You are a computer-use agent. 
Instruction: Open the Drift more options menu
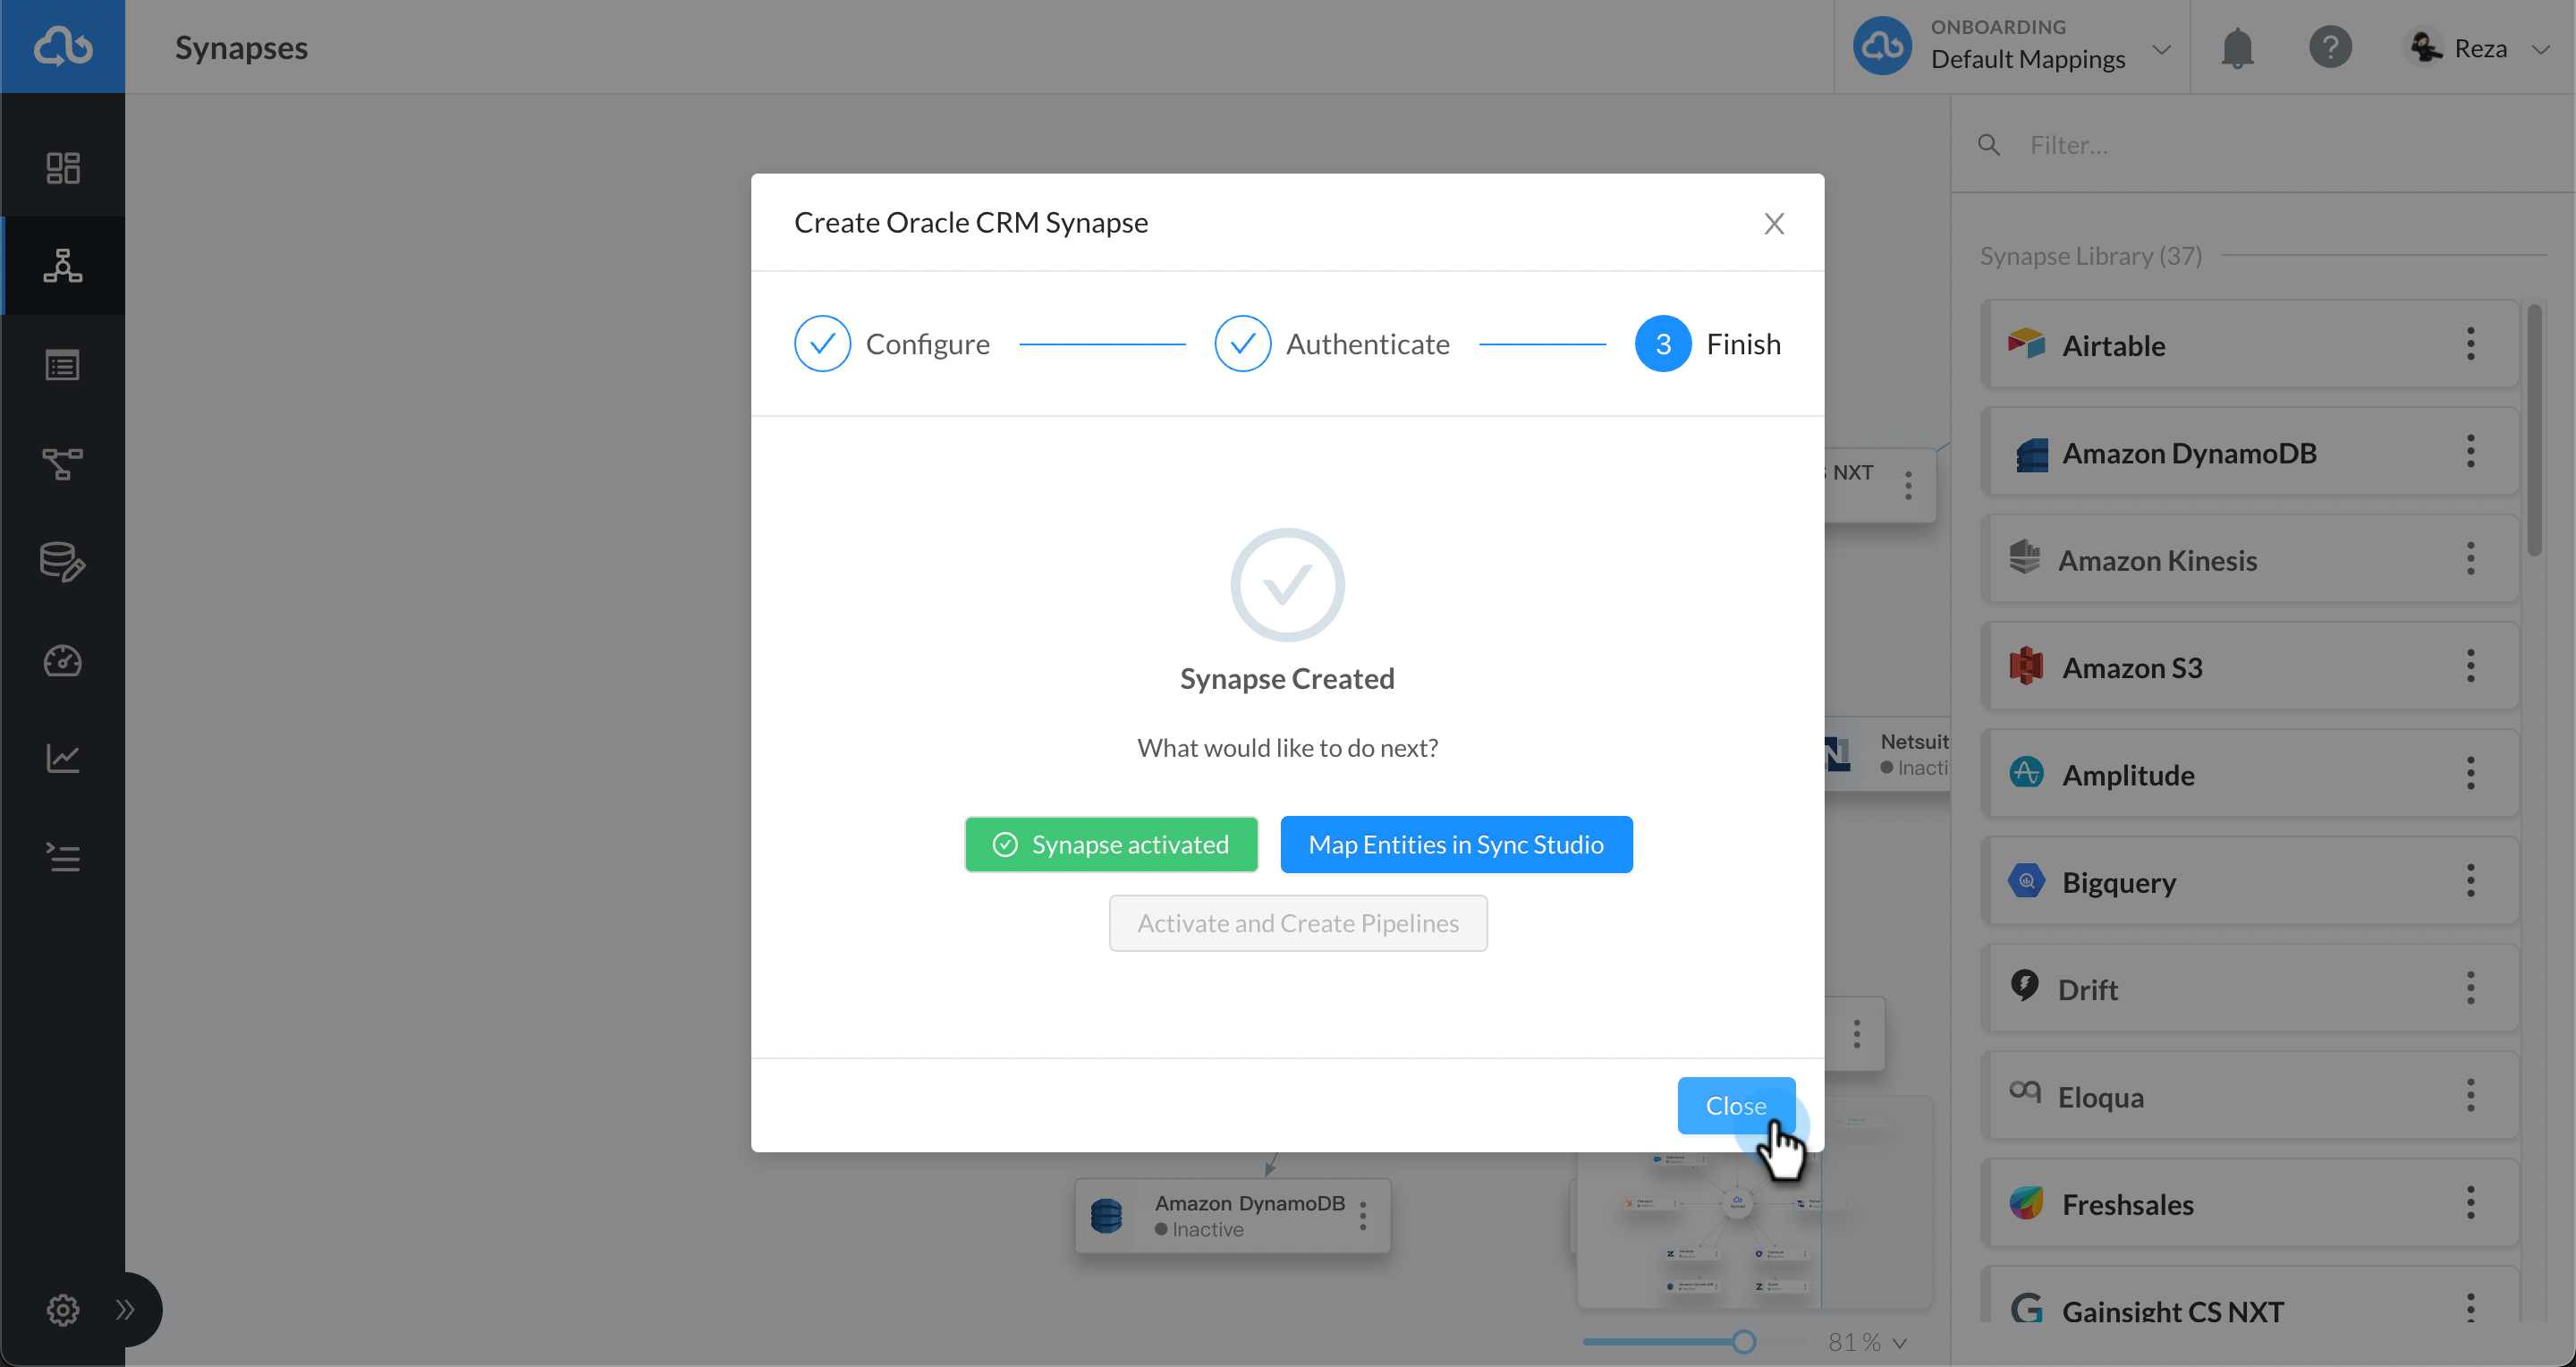[x=2470, y=989]
